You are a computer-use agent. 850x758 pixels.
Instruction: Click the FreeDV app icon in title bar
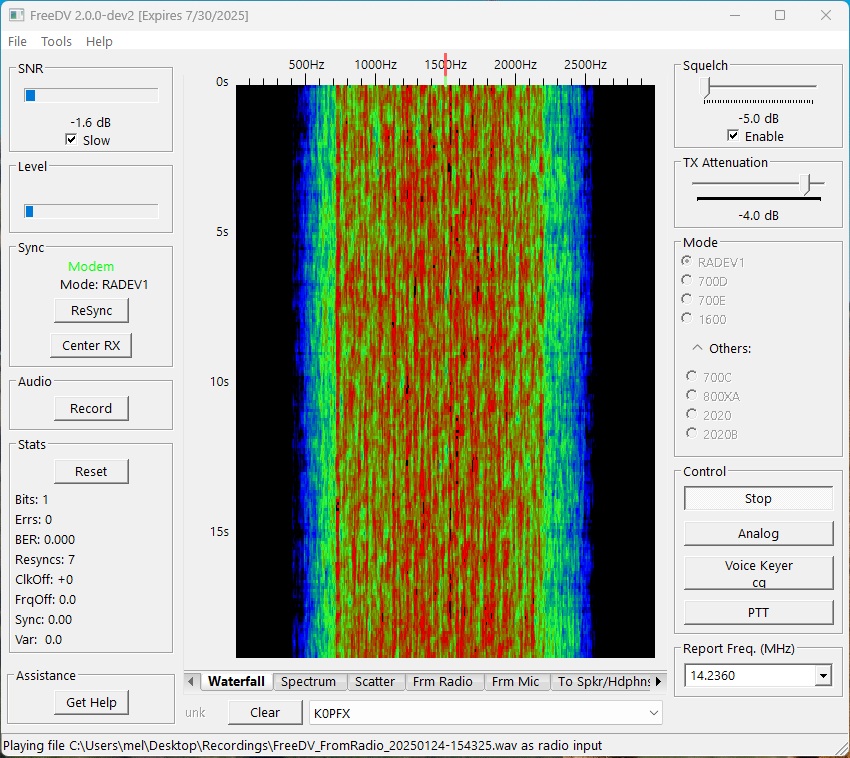tap(16, 15)
